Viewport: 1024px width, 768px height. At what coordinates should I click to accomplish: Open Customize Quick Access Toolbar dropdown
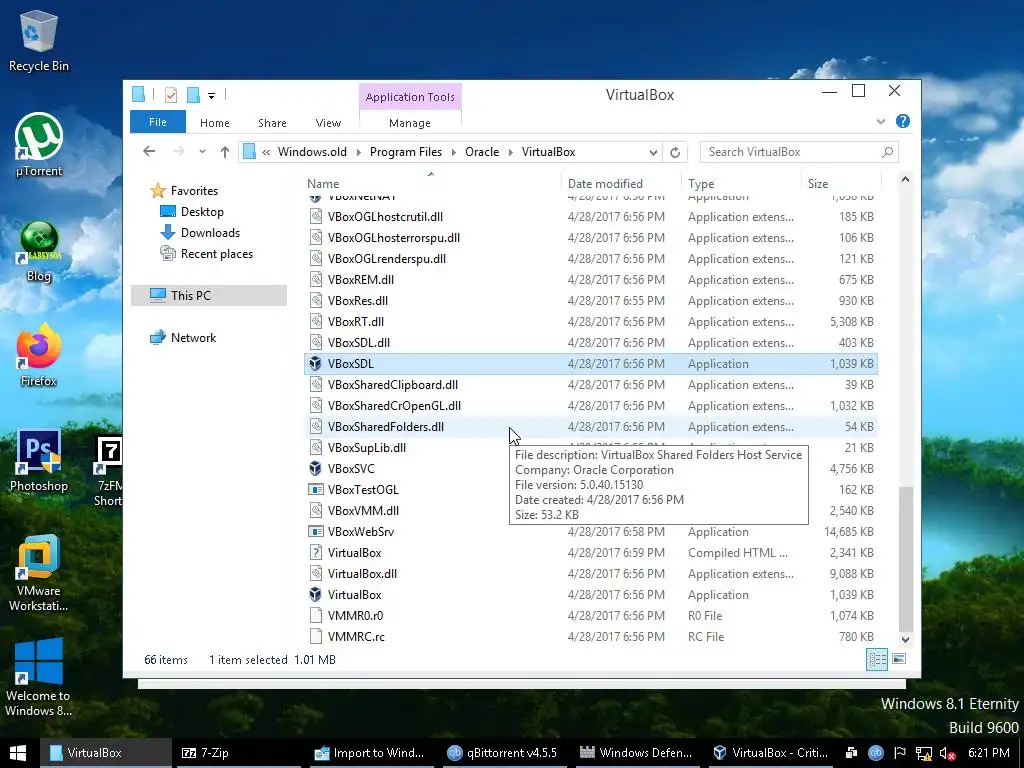[x=212, y=96]
